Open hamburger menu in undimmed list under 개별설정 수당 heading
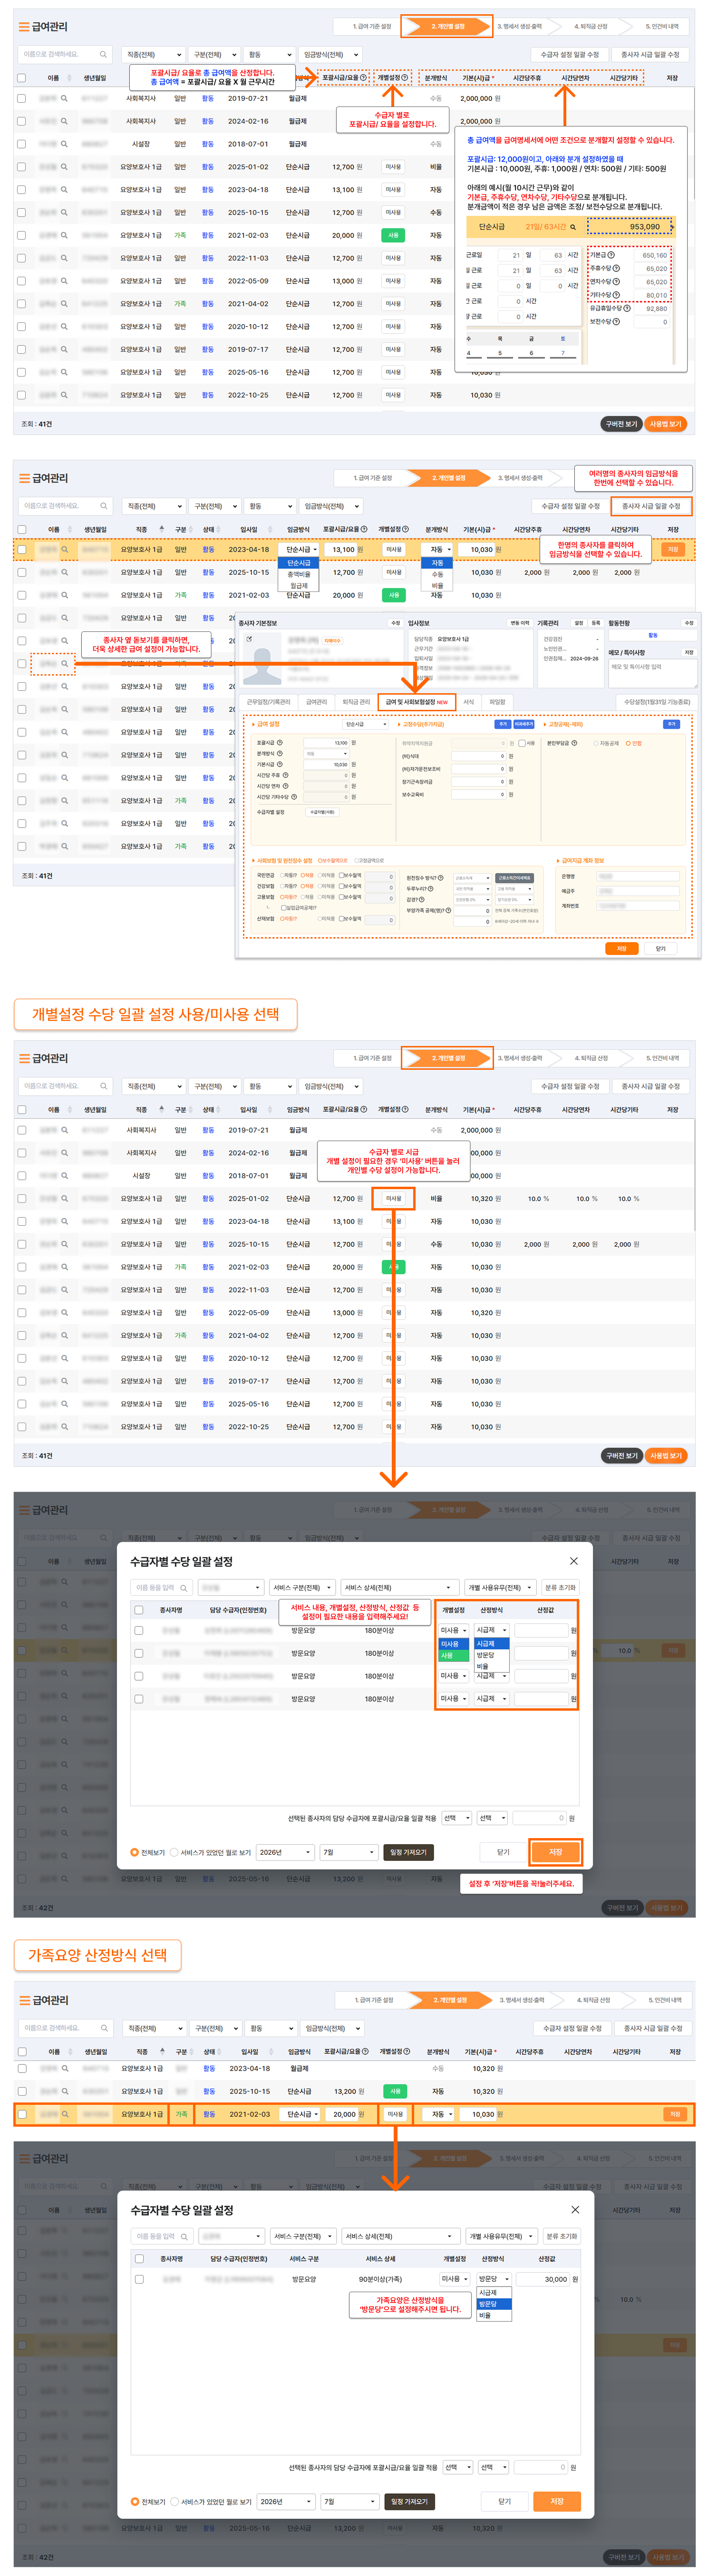The width and height of the screenshot is (708, 2576). tap(25, 1058)
